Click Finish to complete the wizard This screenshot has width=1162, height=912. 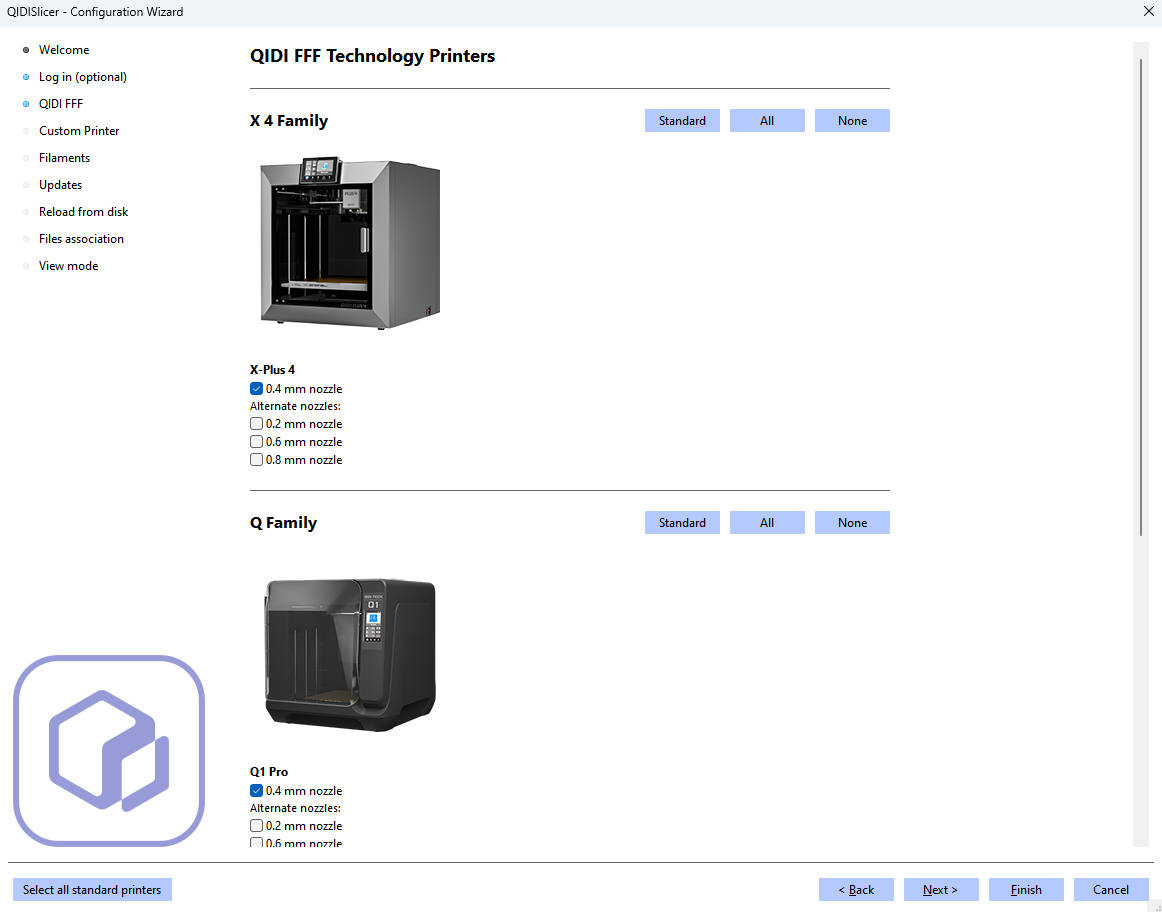(1025, 890)
